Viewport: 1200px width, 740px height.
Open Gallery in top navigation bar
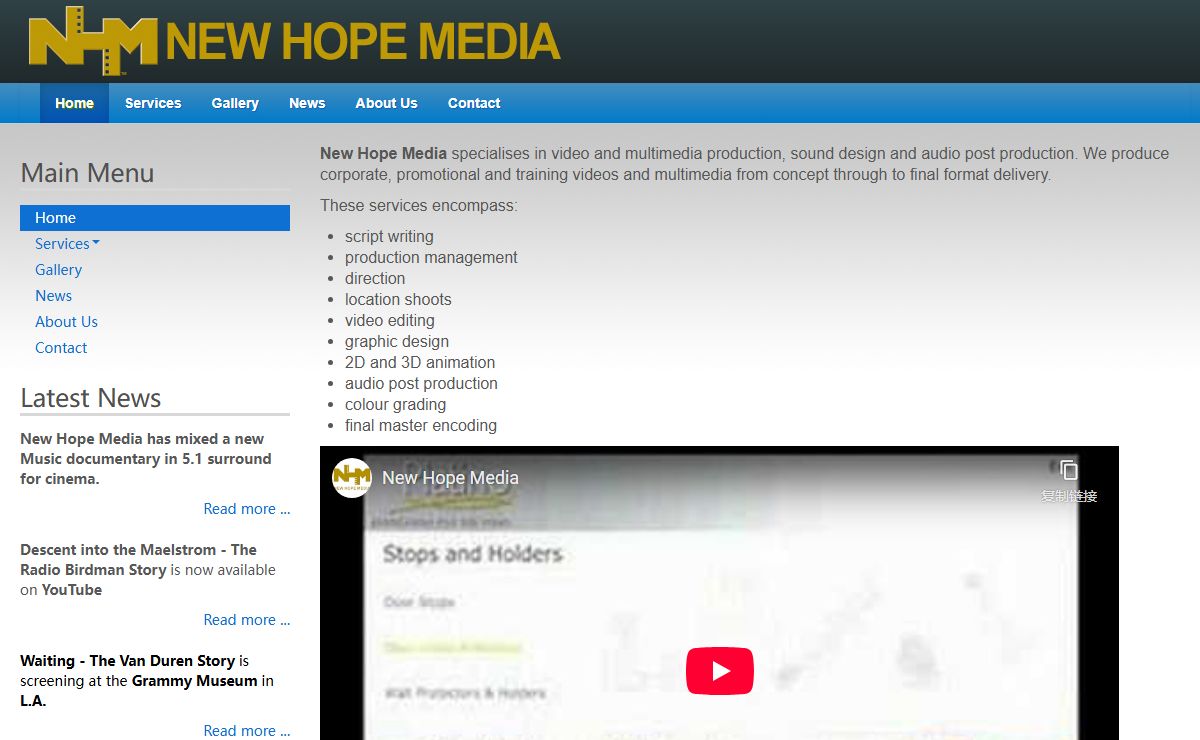pyautogui.click(x=235, y=103)
